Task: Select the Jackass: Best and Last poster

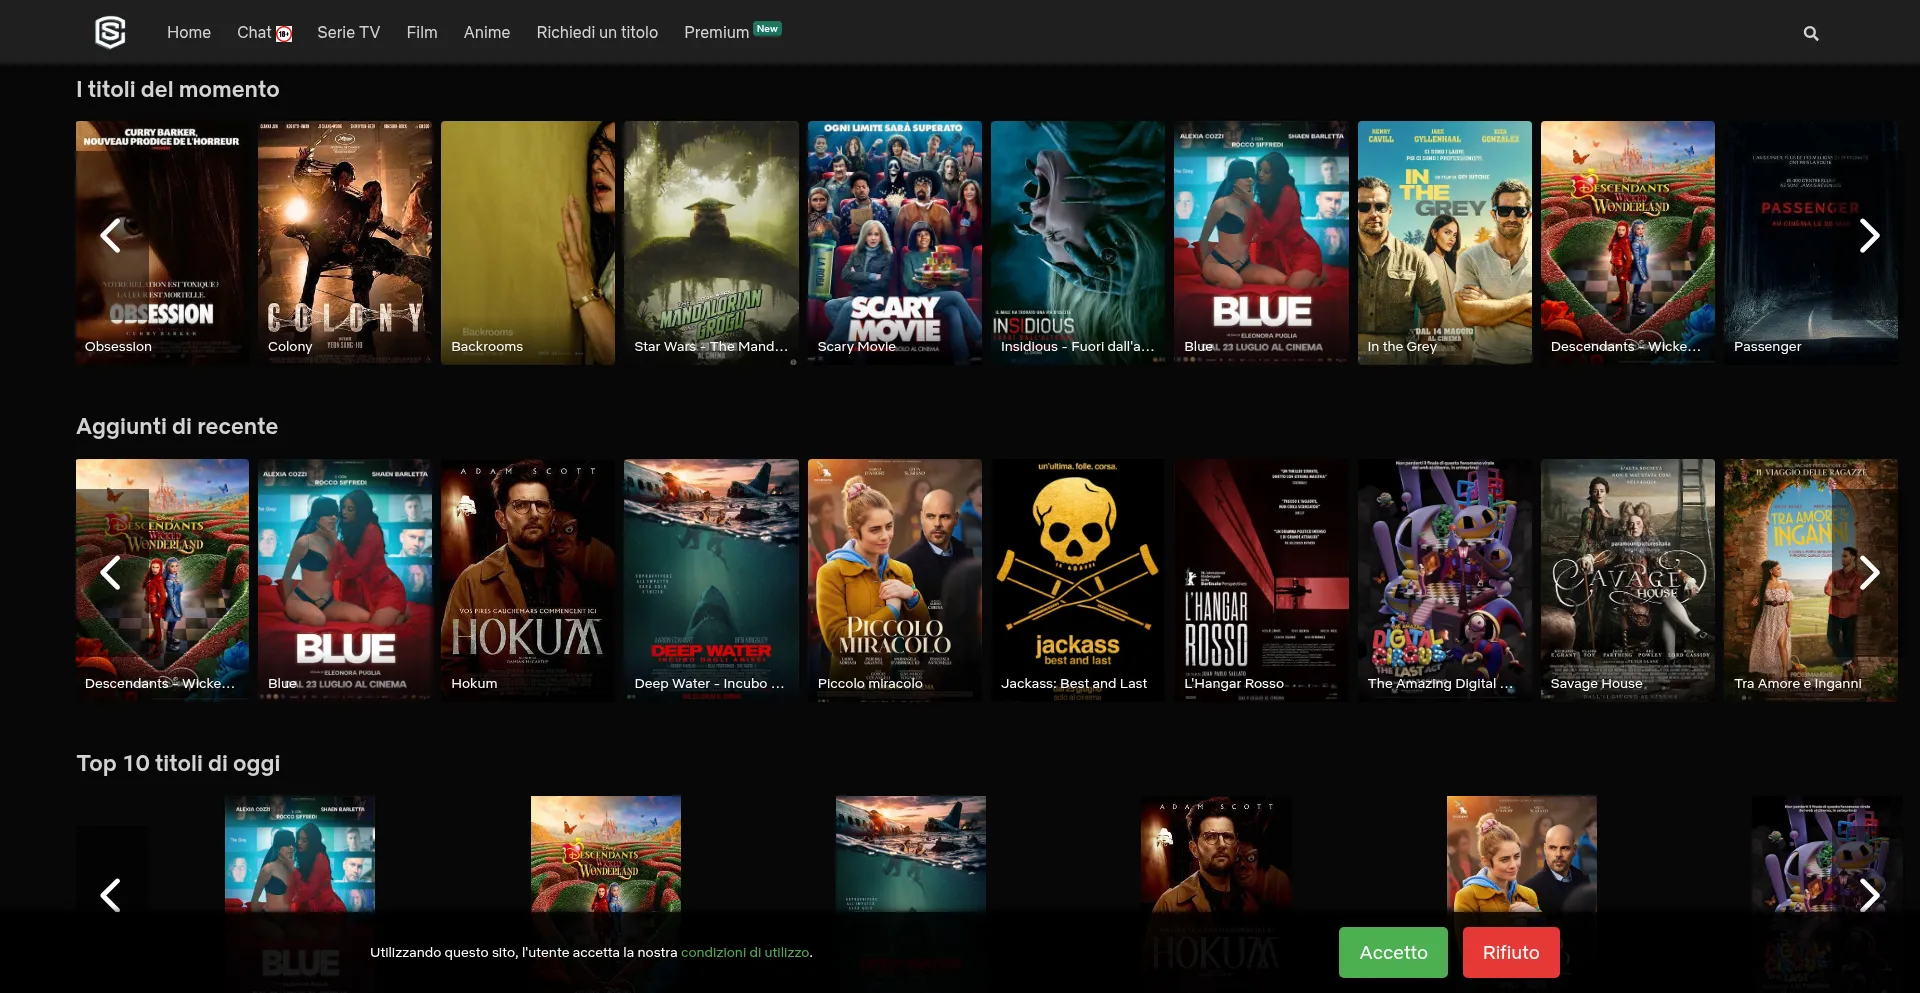Action: pyautogui.click(x=1078, y=580)
